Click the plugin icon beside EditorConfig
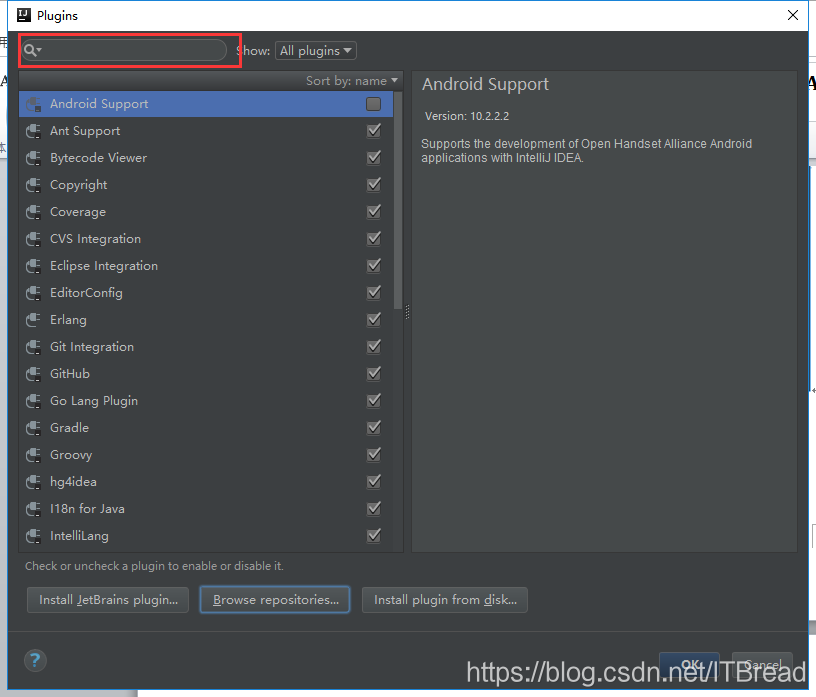Viewport: 816px width, 697px height. click(34, 293)
